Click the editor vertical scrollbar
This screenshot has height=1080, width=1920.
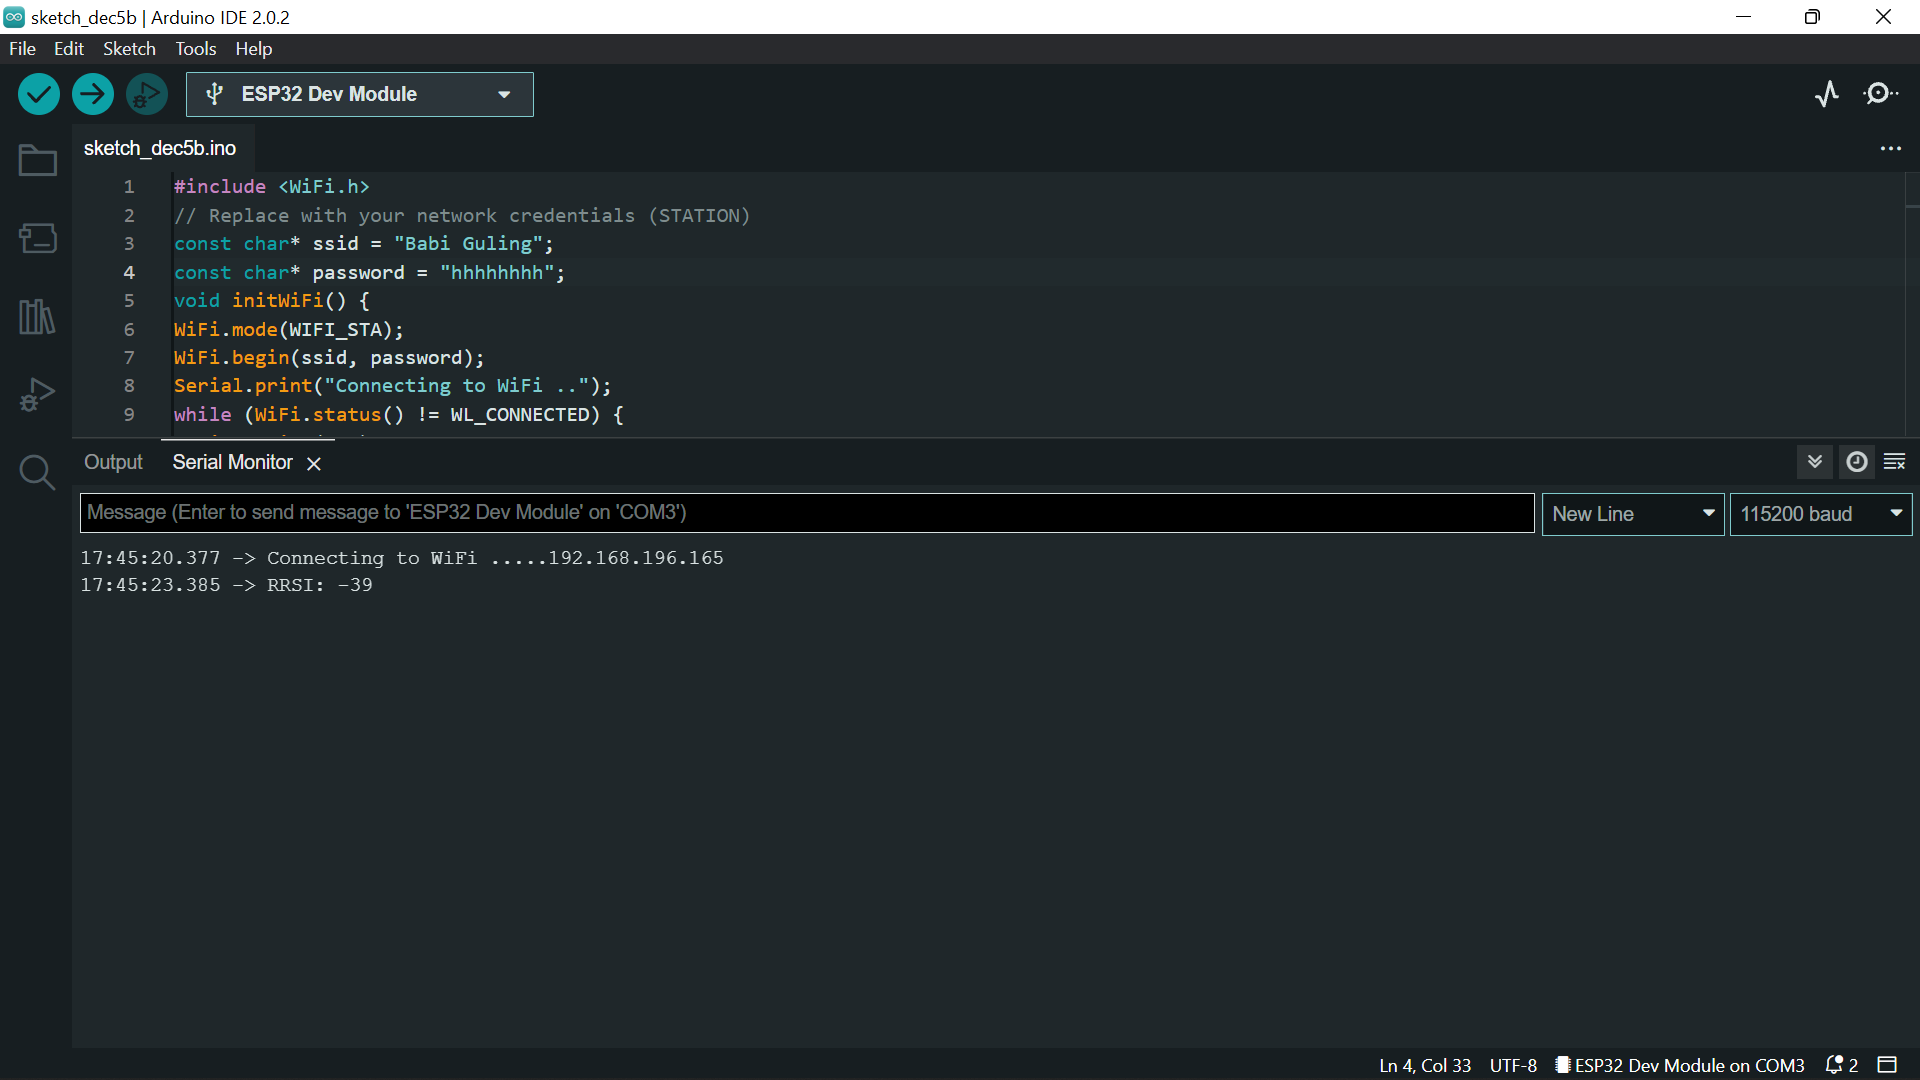click(x=1911, y=300)
